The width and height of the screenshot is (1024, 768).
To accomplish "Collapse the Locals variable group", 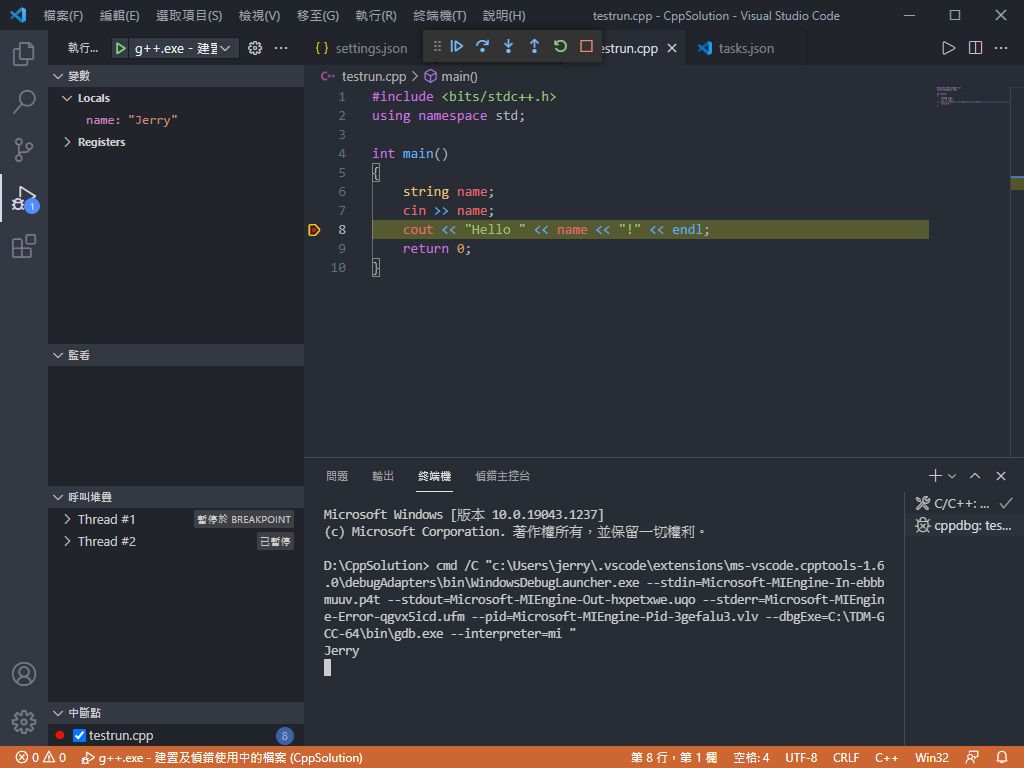I will [67, 98].
